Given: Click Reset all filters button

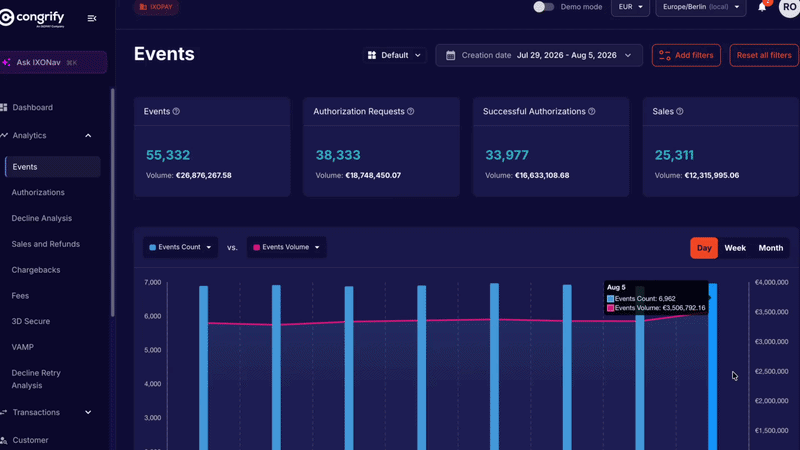Looking at the screenshot, I should point(764,55).
